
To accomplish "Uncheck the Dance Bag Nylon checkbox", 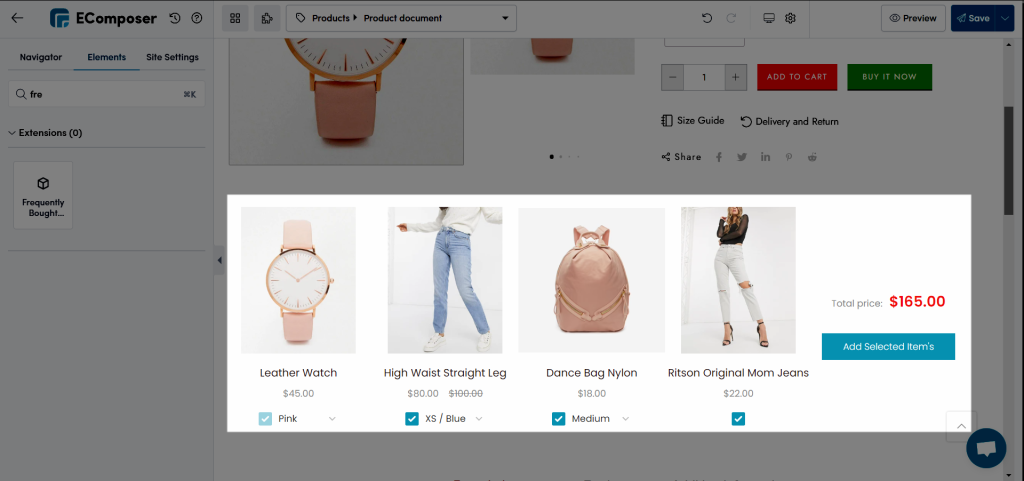I will 558,419.
